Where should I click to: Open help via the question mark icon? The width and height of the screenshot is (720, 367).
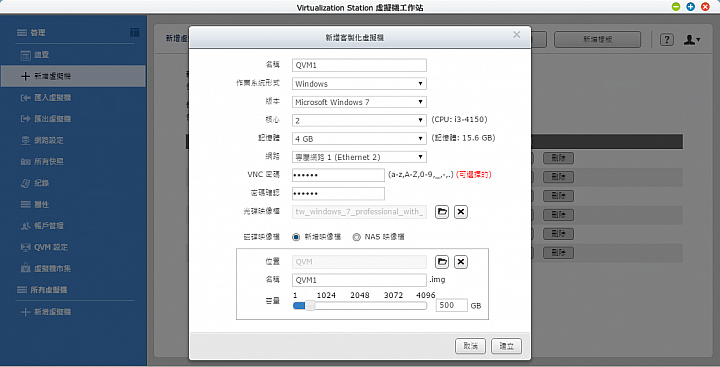tap(667, 40)
